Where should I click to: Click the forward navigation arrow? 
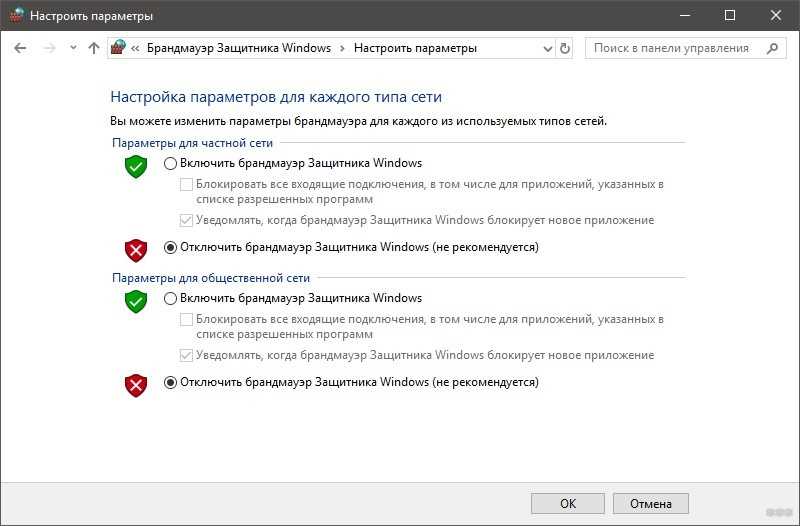[49, 48]
